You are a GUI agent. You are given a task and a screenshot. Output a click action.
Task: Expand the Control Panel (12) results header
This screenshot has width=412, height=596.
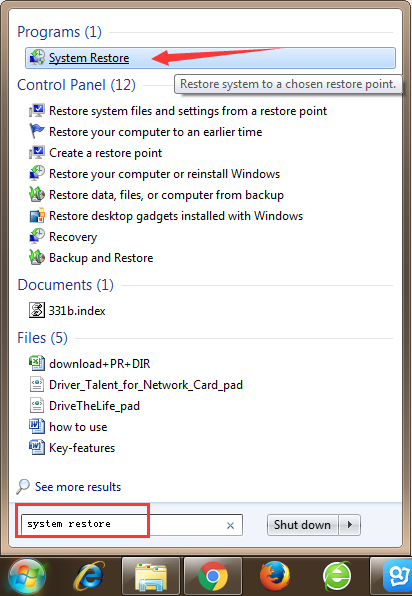[x=76, y=85]
